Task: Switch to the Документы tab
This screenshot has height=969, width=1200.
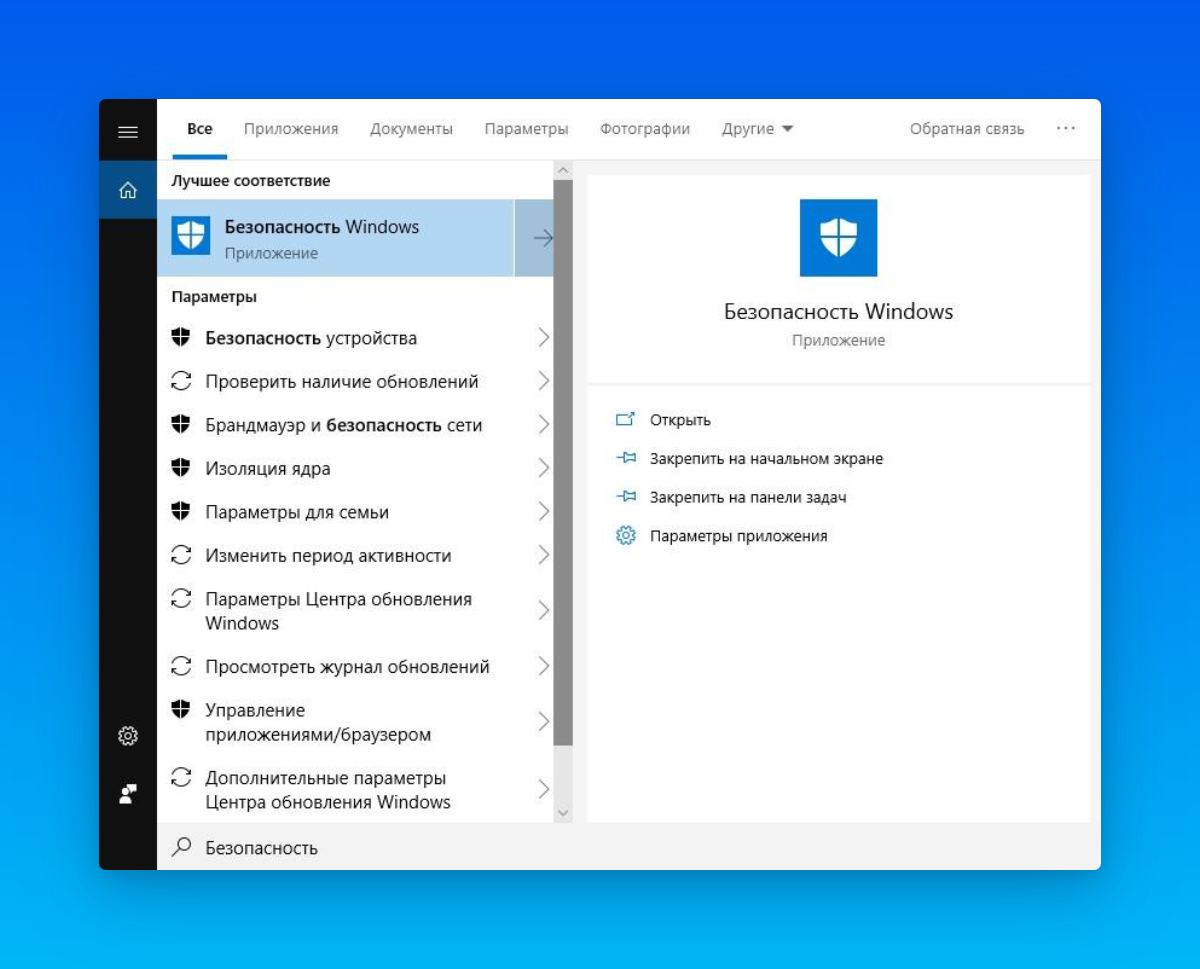Action: click(411, 129)
